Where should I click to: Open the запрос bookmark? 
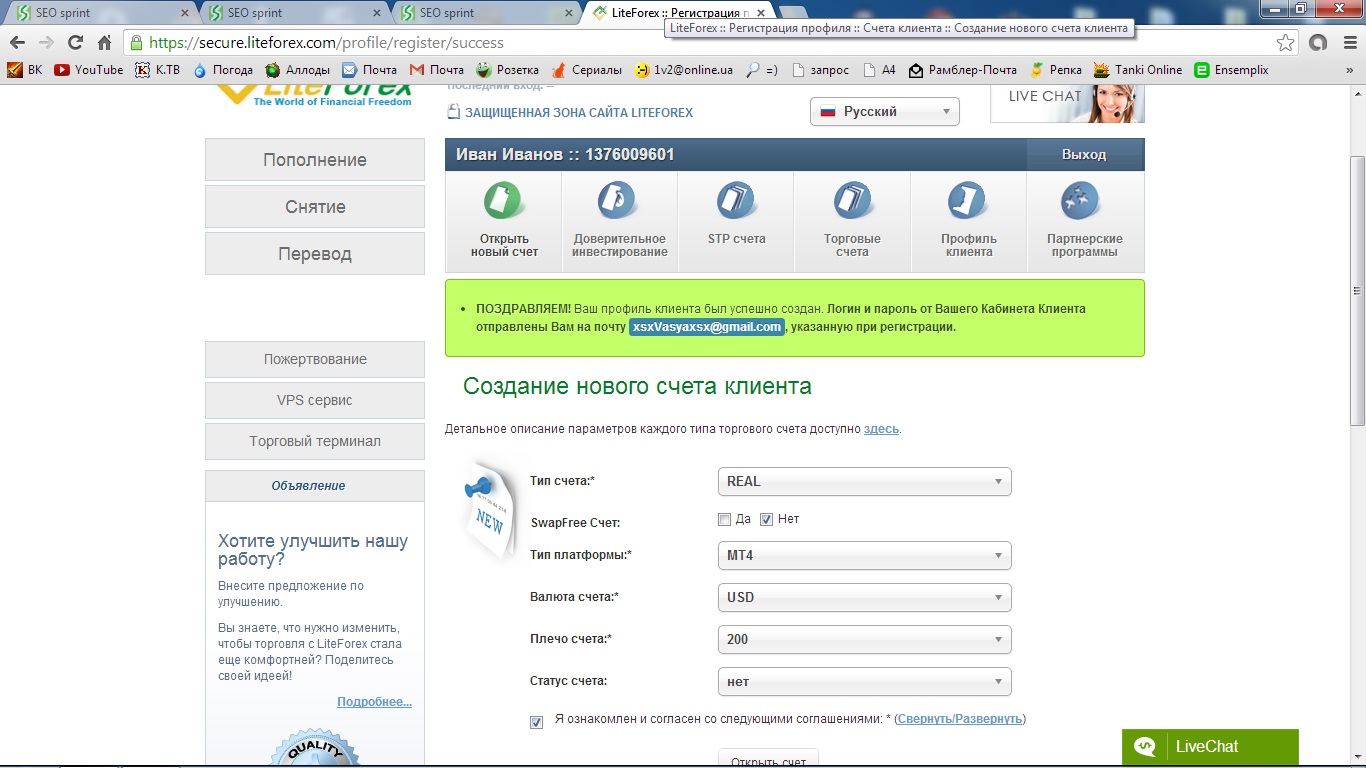(820, 70)
